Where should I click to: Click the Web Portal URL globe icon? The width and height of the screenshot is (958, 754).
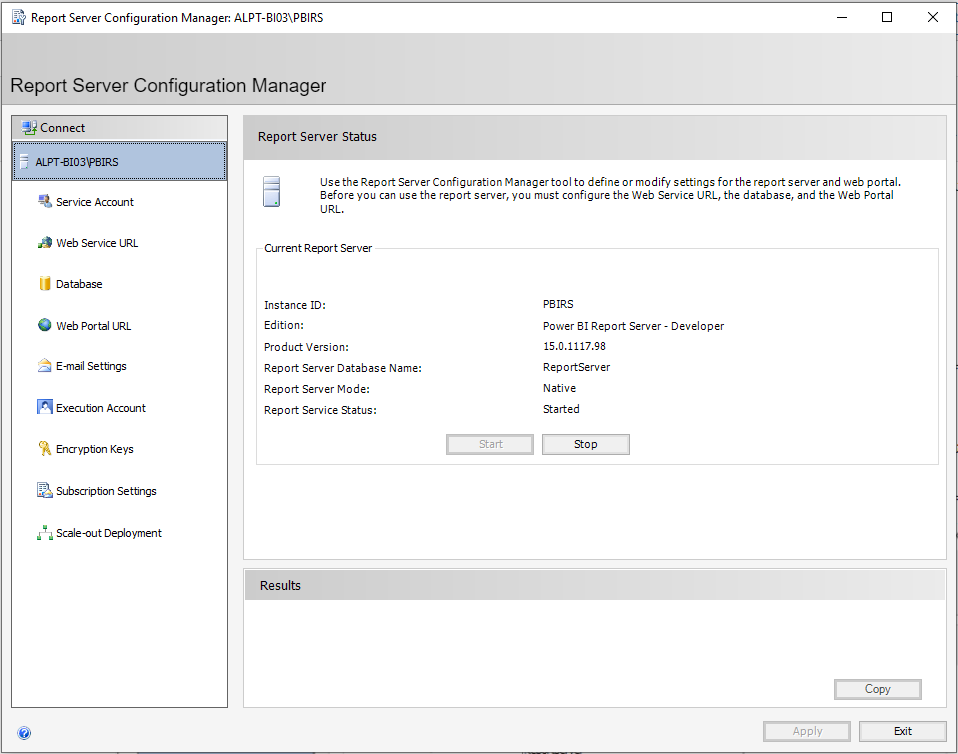pyautogui.click(x=44, y=325)
